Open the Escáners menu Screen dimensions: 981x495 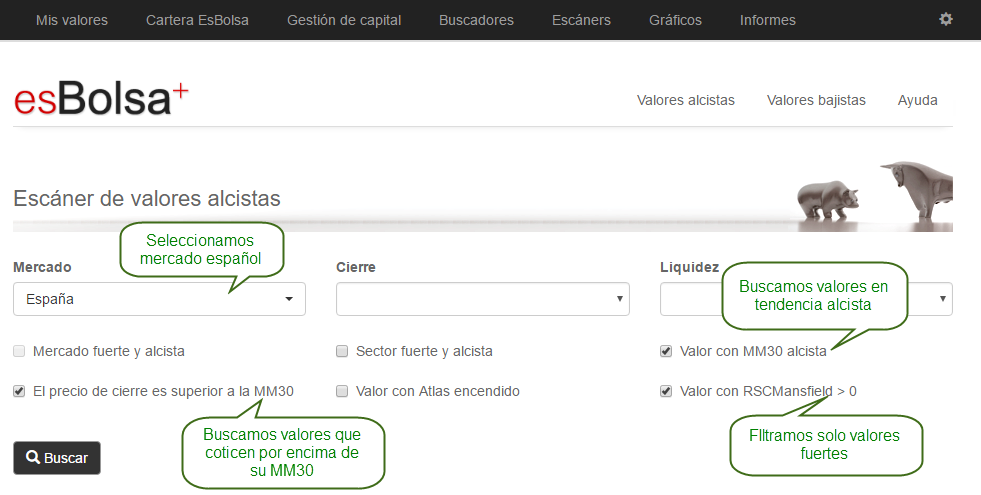pyautogui.click(x=581, y=20)
